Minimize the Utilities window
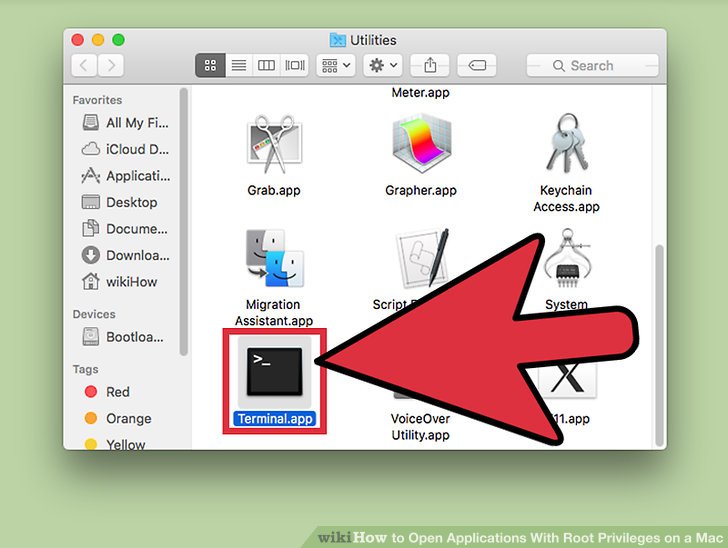Image resolution: width=728 pixels, height=548 pixels. tap(98, 40)
